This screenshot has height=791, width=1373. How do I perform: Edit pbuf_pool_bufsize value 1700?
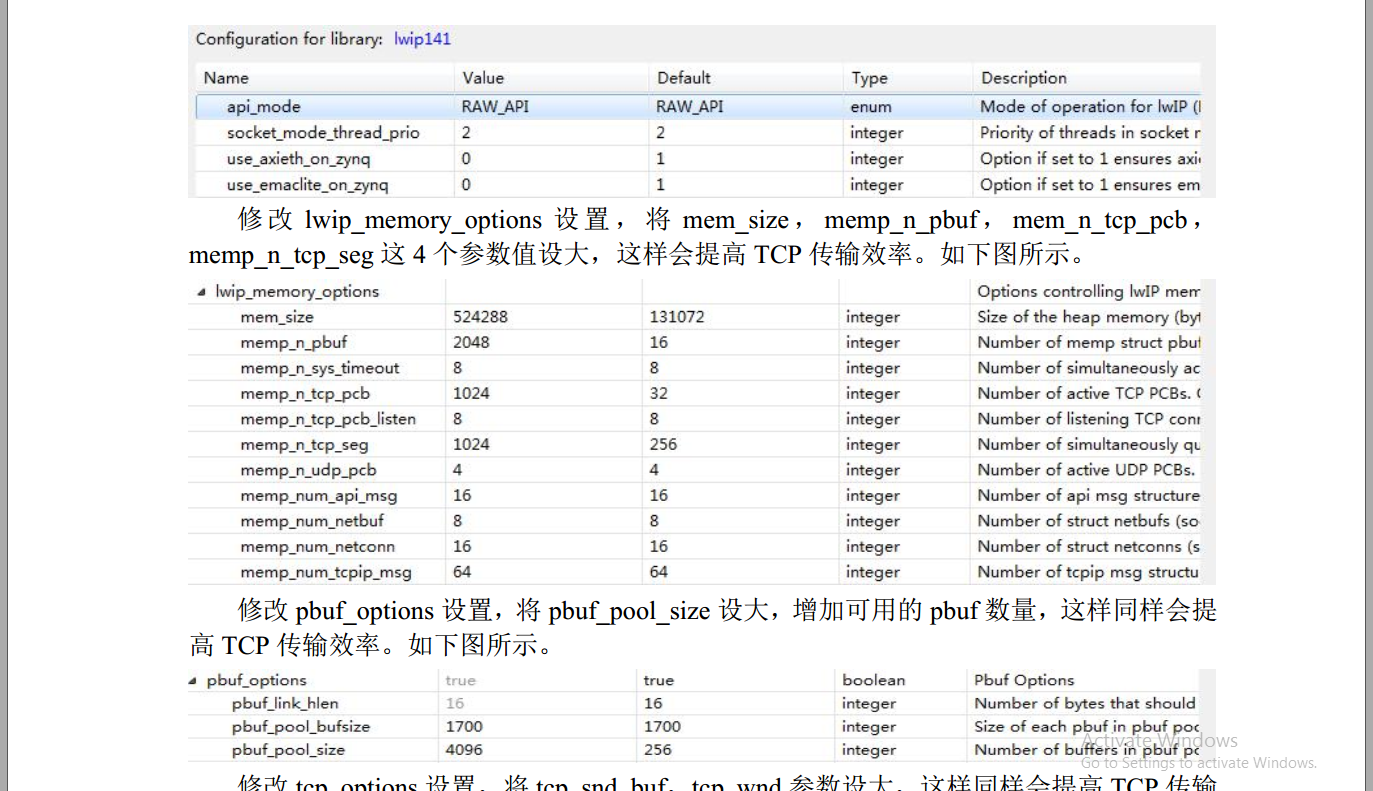464,727
